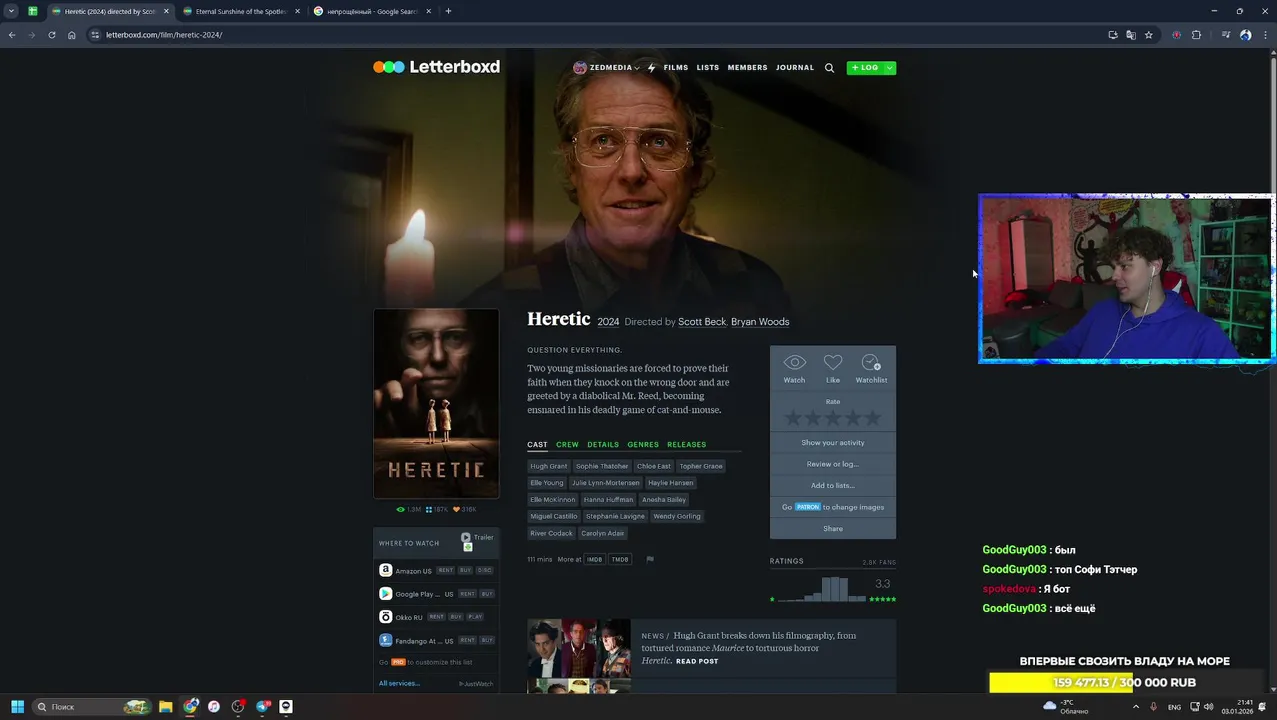Open the FILMS menu

pos(676,68)
